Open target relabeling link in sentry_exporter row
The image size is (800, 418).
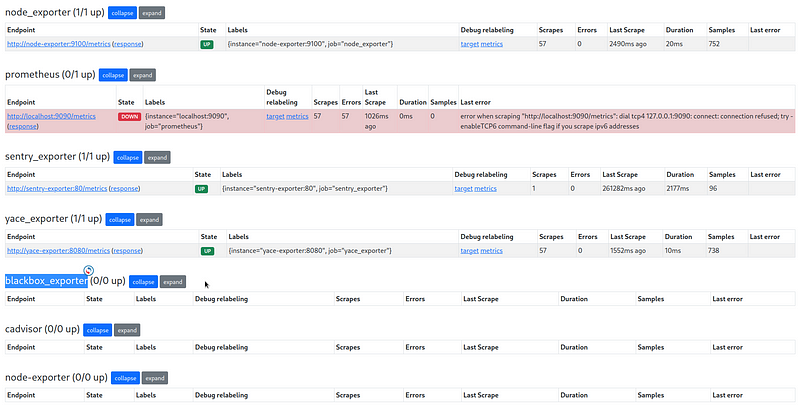463,188
